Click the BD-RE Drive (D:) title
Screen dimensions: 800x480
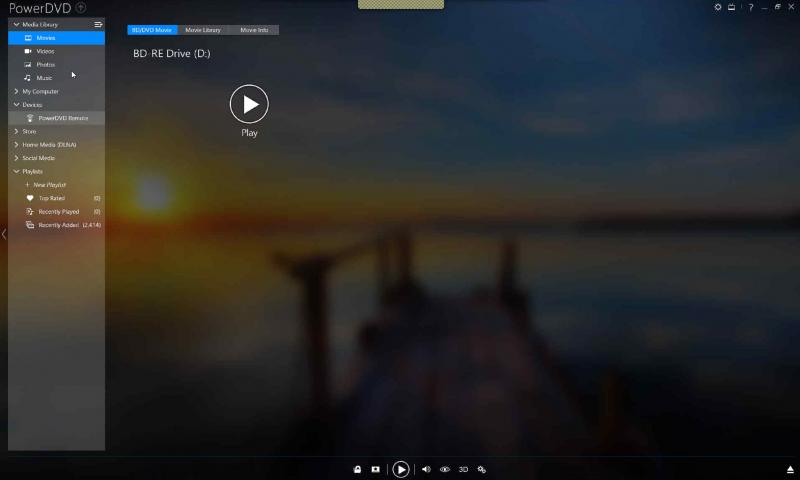point(171,53)
